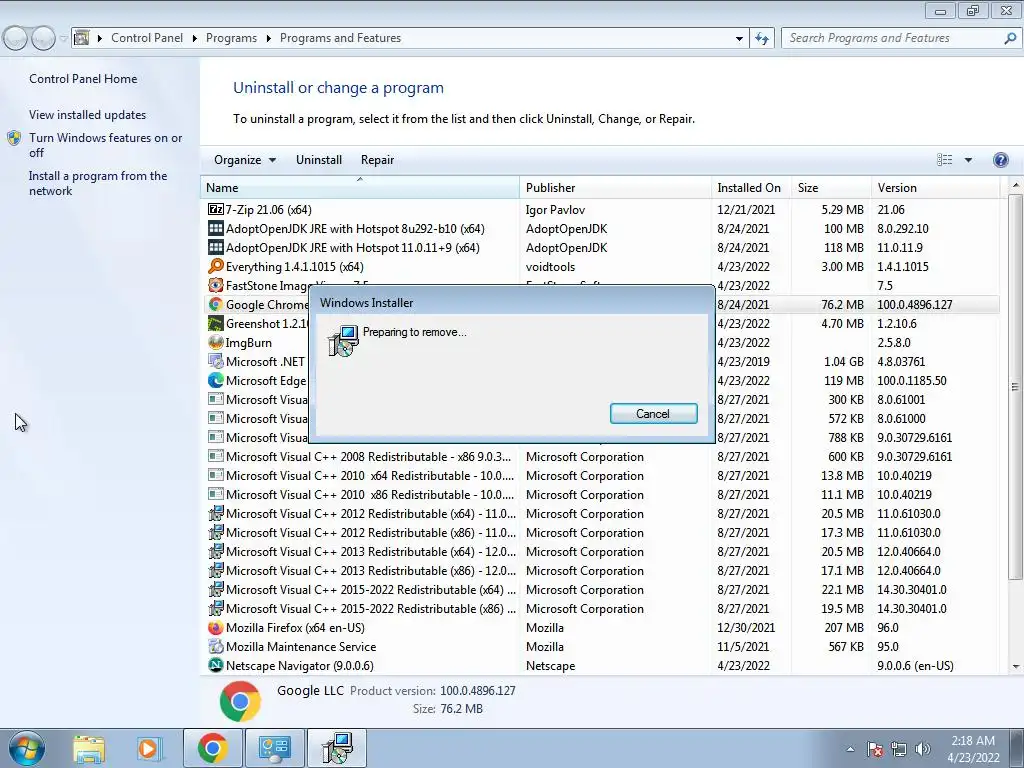Sort by the Size column header

pyautogui.click(x=831, y=187)
